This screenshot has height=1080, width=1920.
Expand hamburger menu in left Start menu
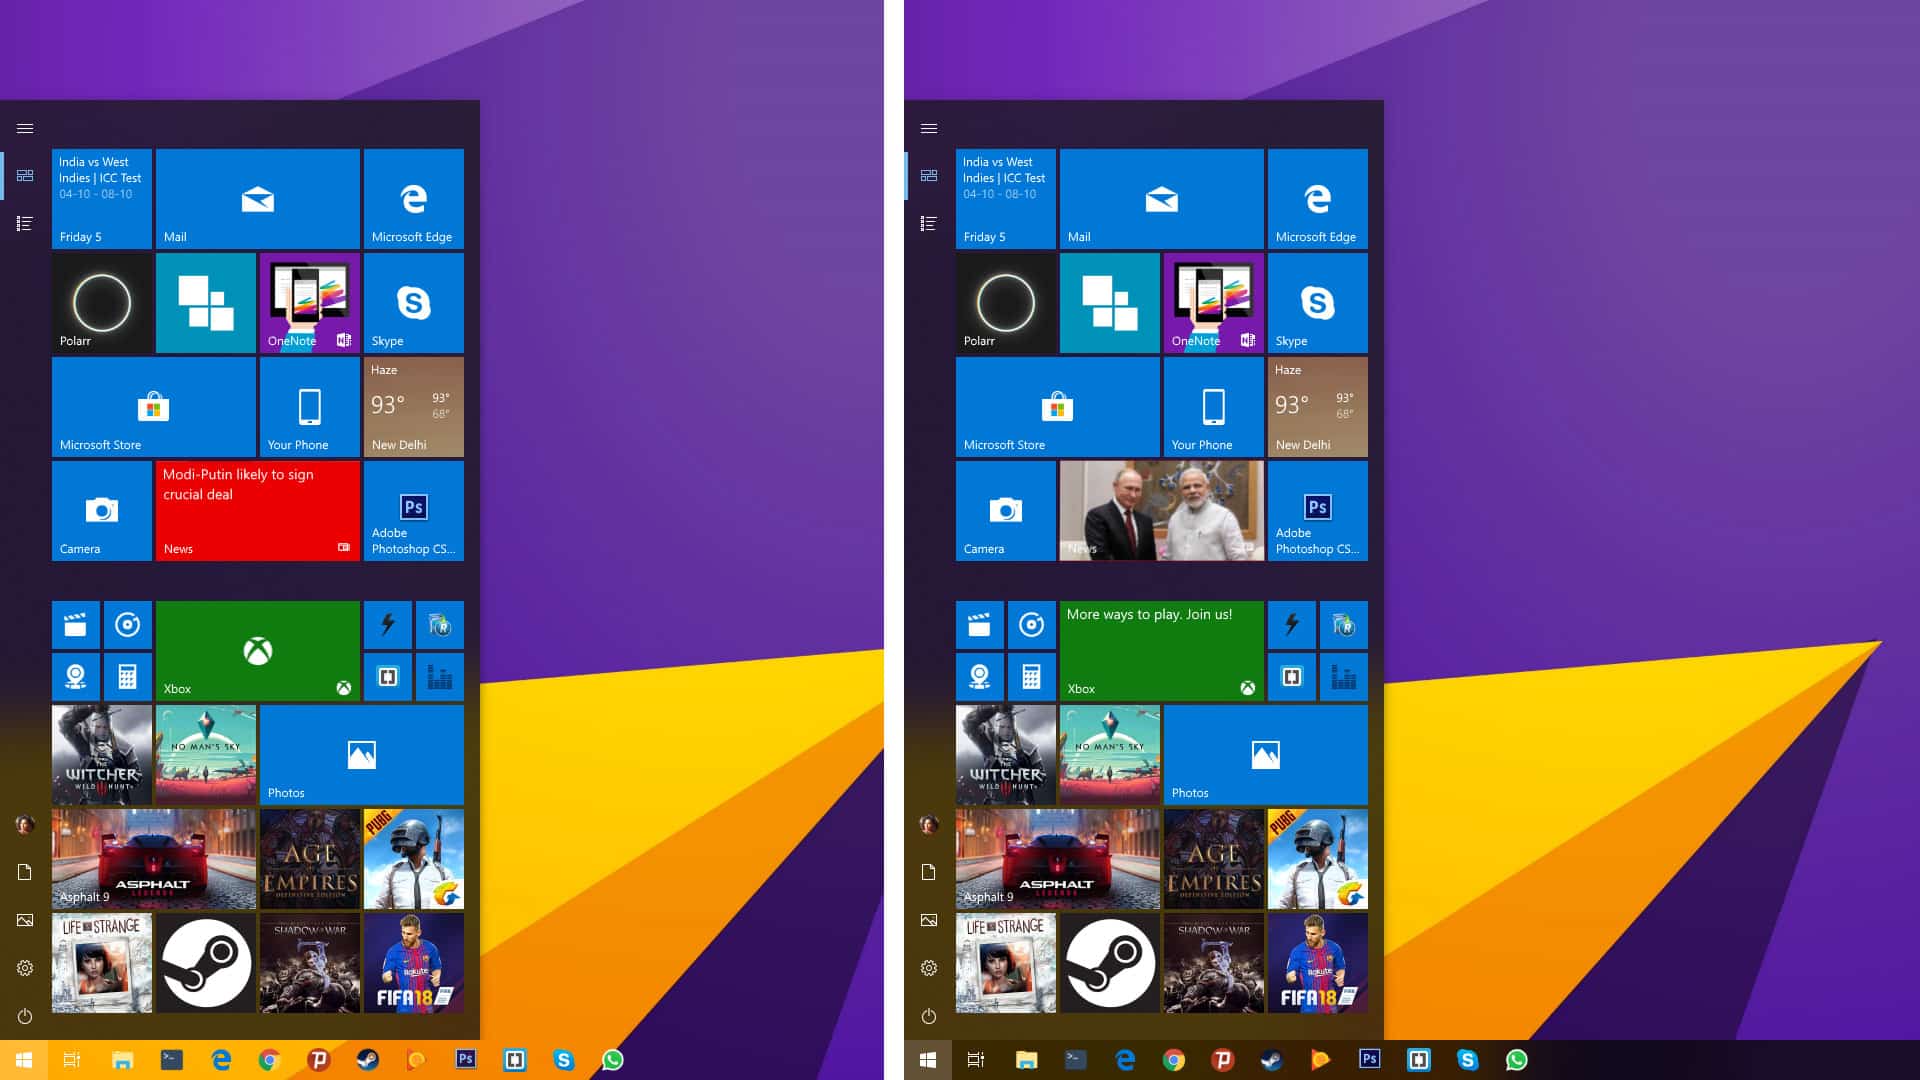(25, 128)
